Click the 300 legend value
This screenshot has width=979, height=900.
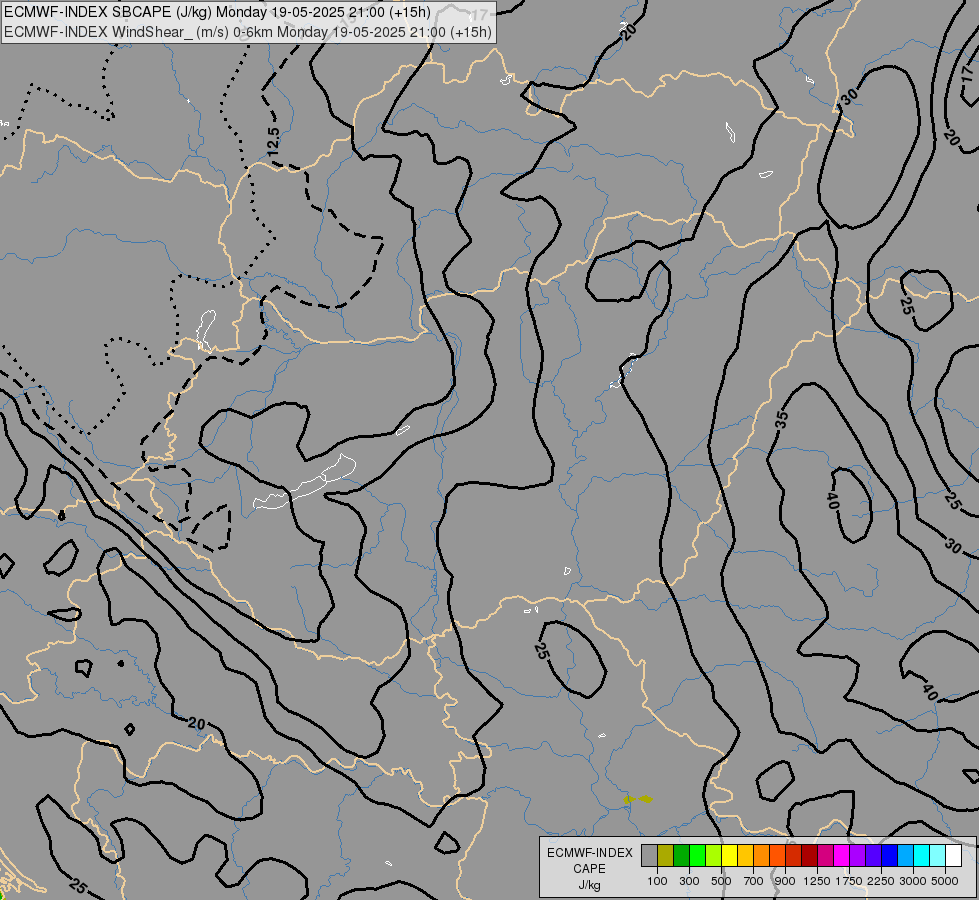(689, 881)
